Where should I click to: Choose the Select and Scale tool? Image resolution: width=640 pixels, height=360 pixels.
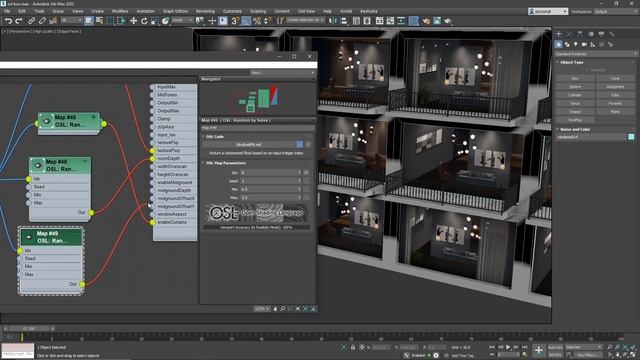(155, 21)
